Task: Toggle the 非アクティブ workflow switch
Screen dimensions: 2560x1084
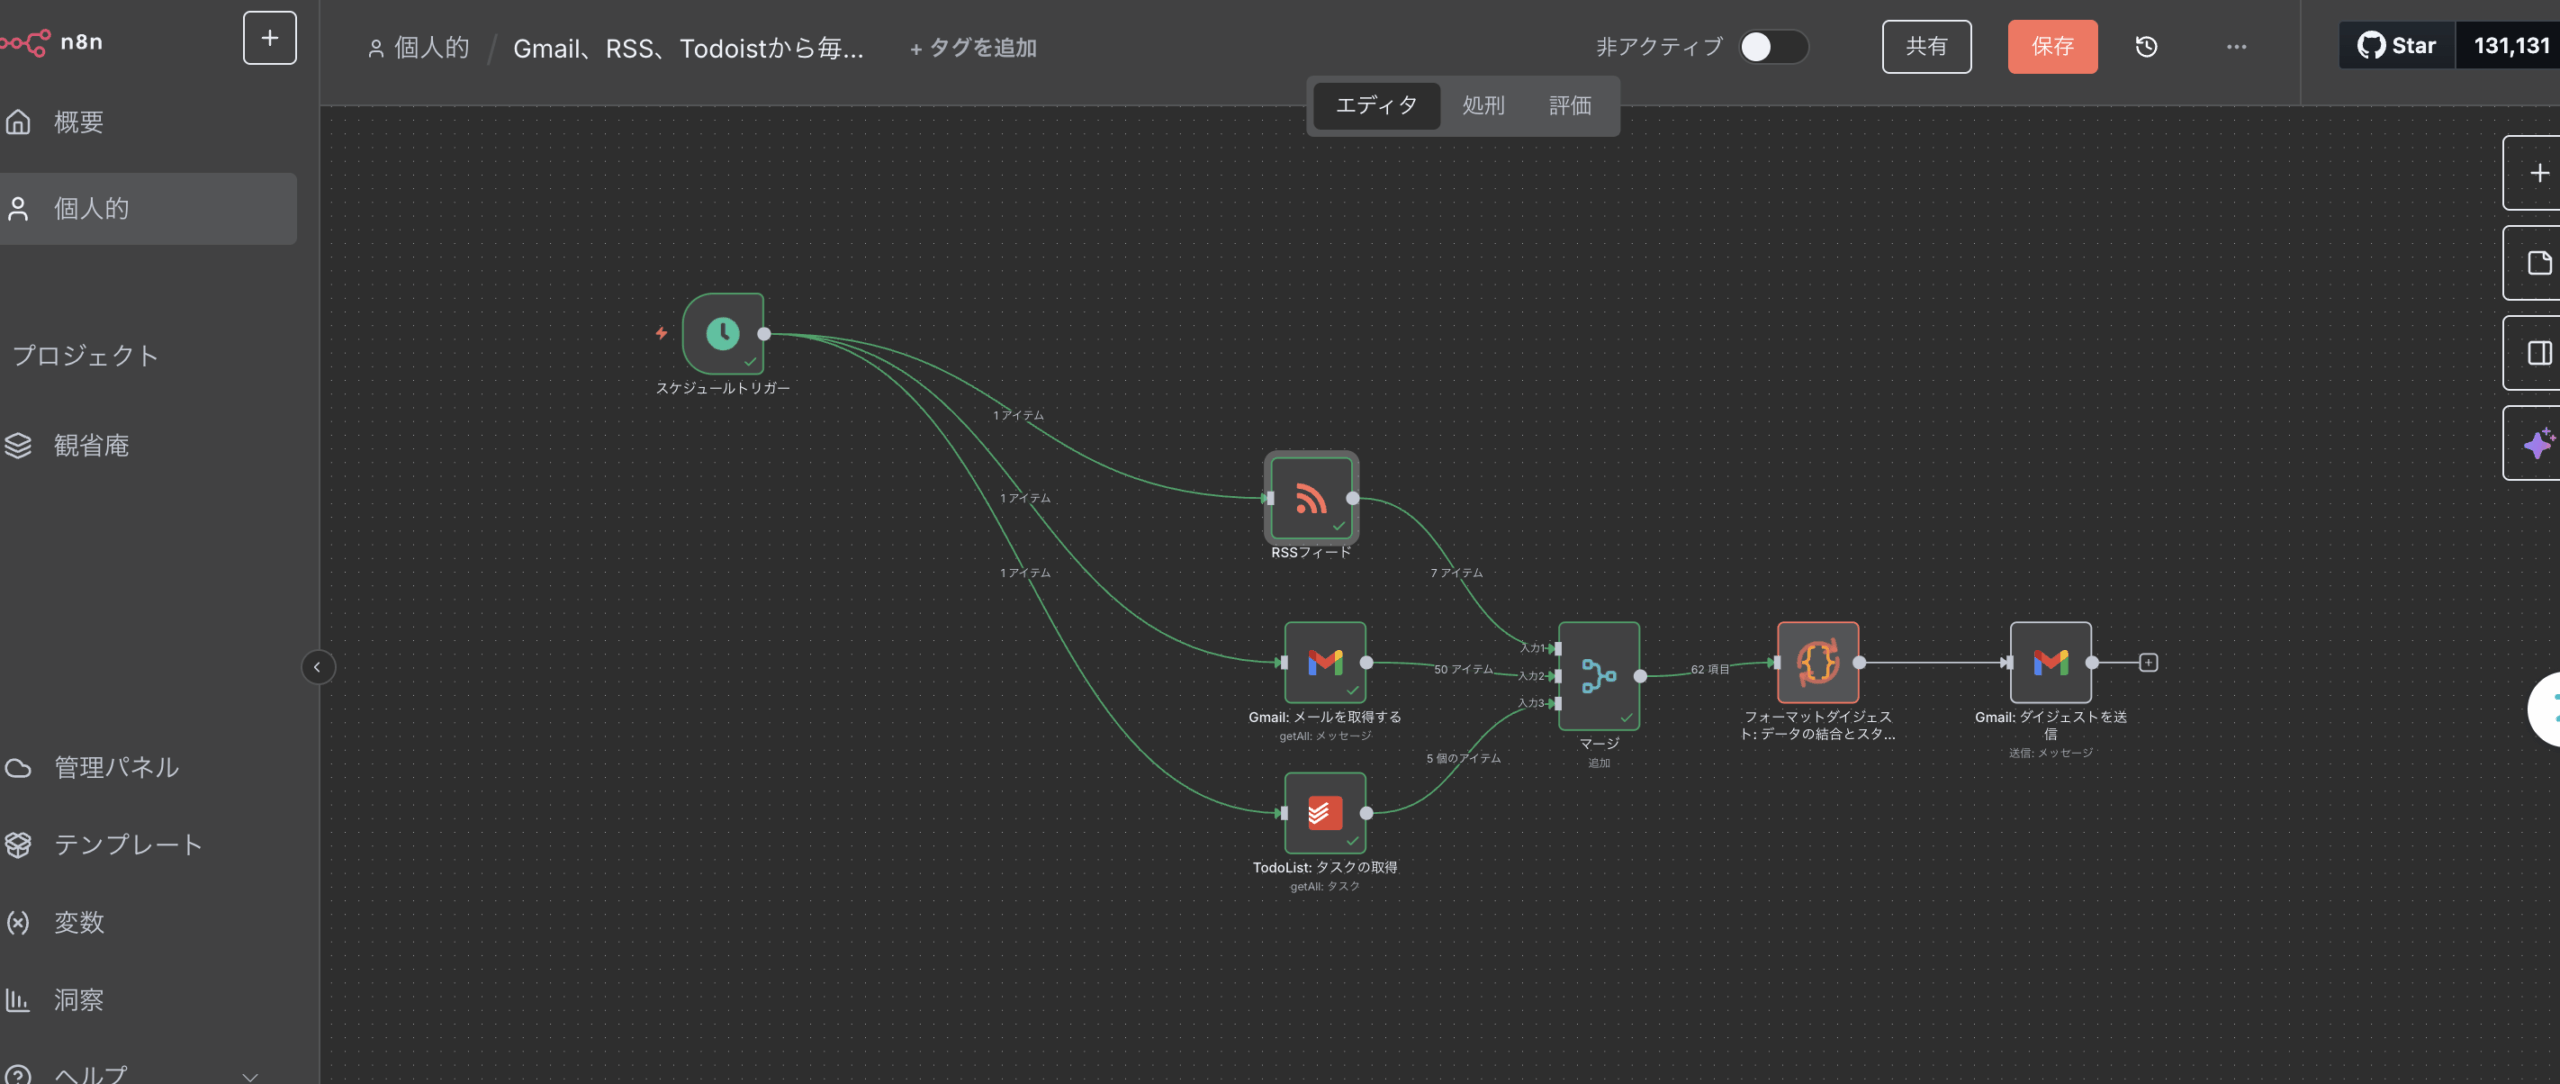Action: [1773, 47]
